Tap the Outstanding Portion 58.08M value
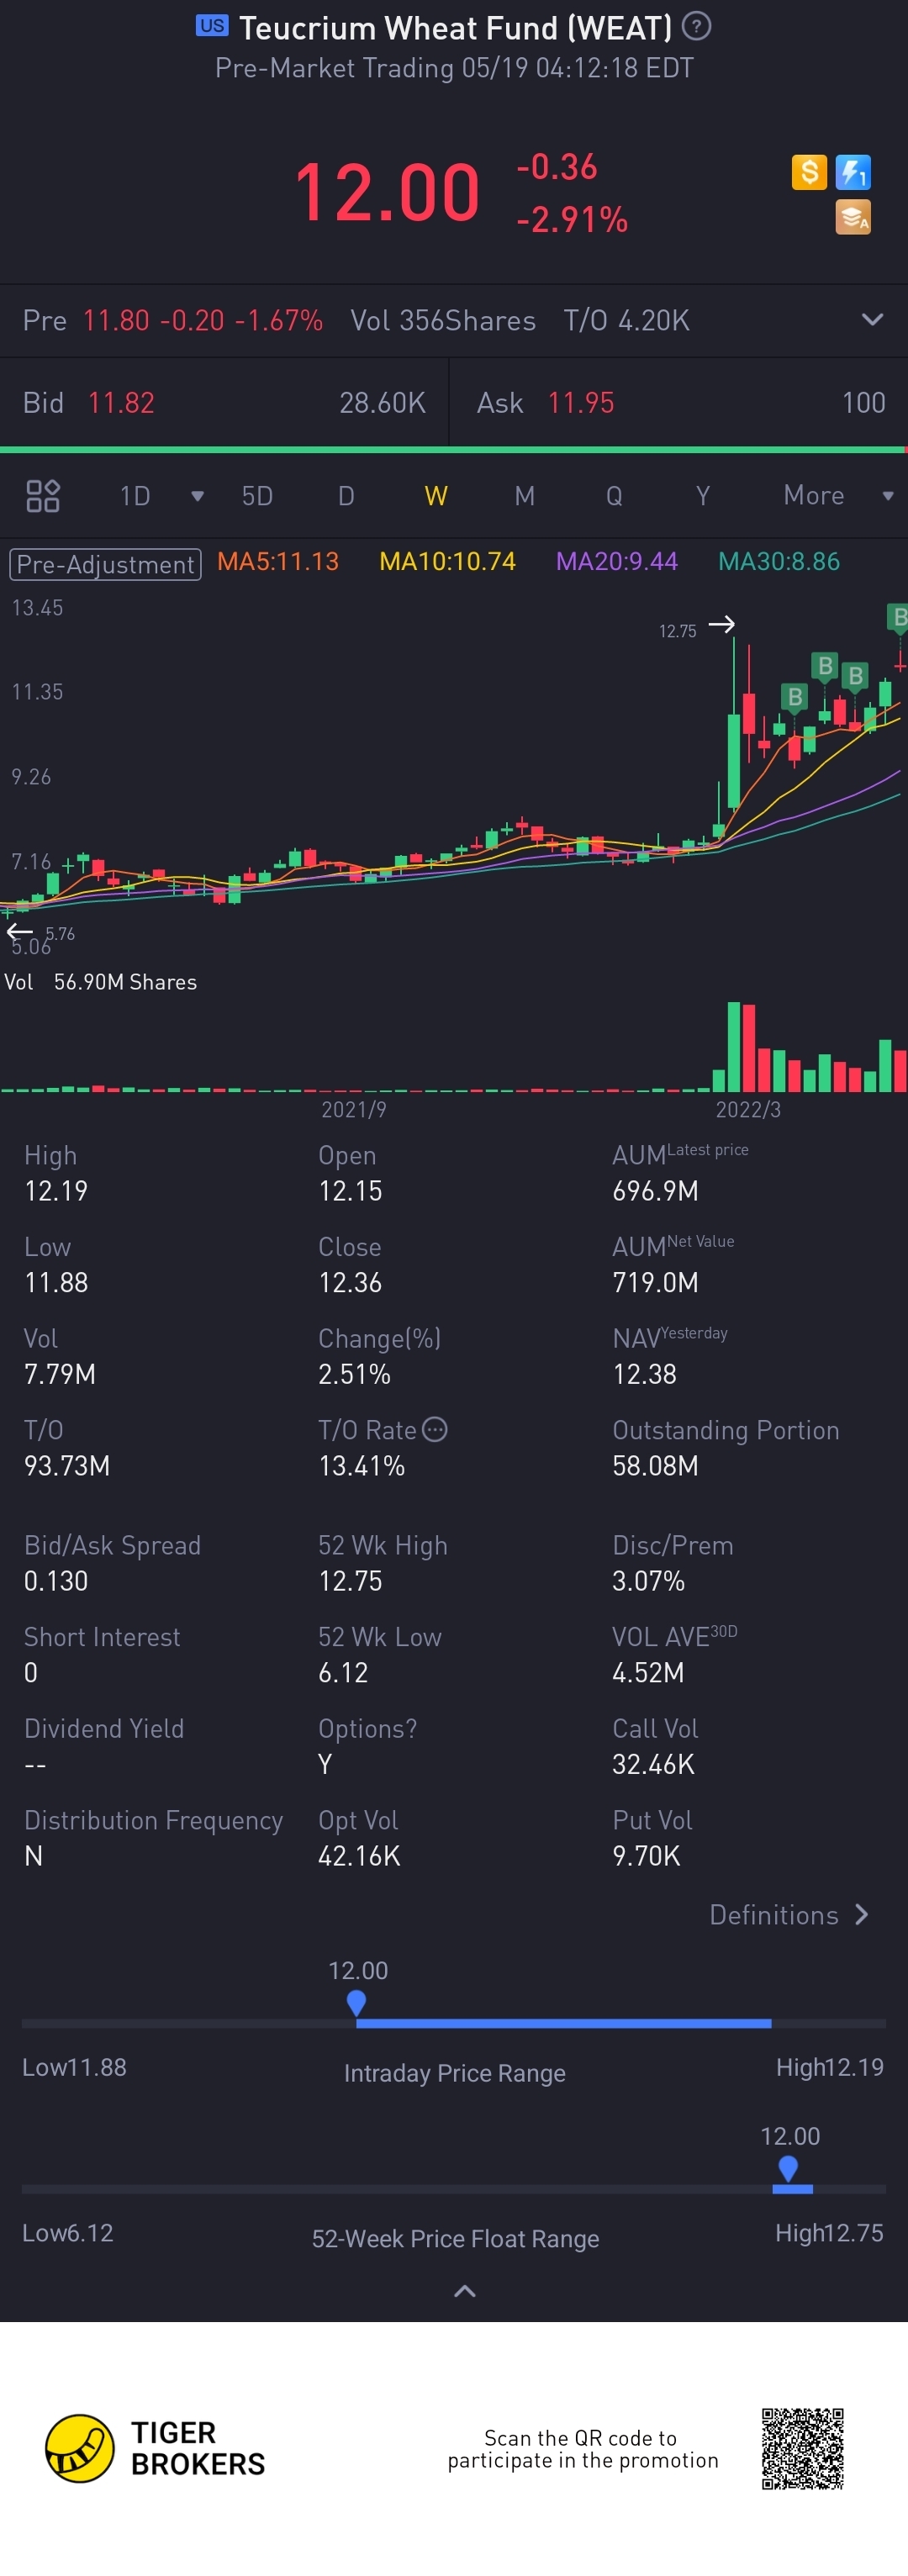This screenshot has height=2576, width=908. coord(655,1466)
